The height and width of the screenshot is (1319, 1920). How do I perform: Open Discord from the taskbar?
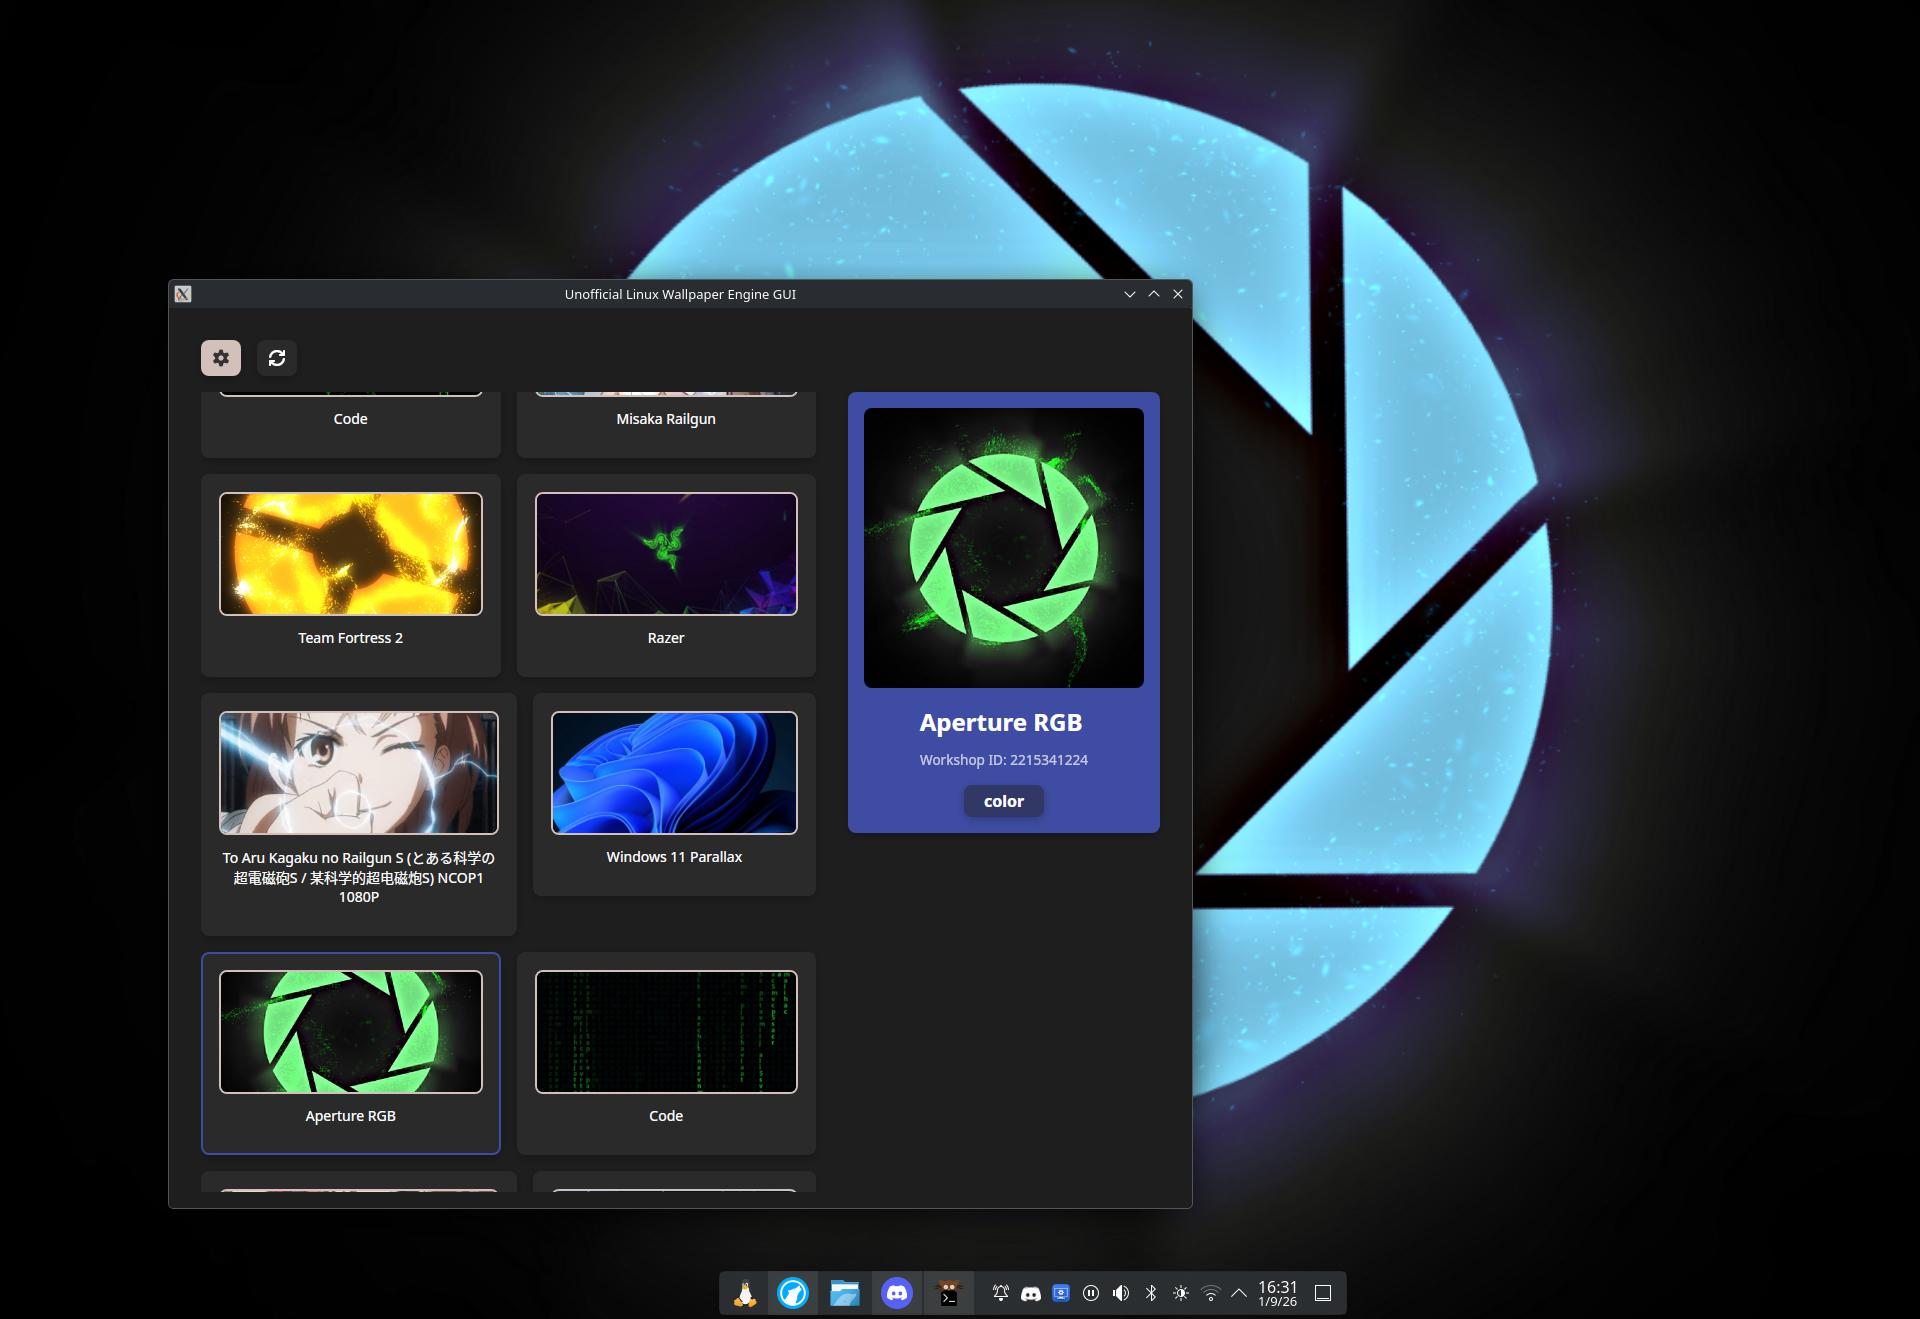tap(897, 1293)
